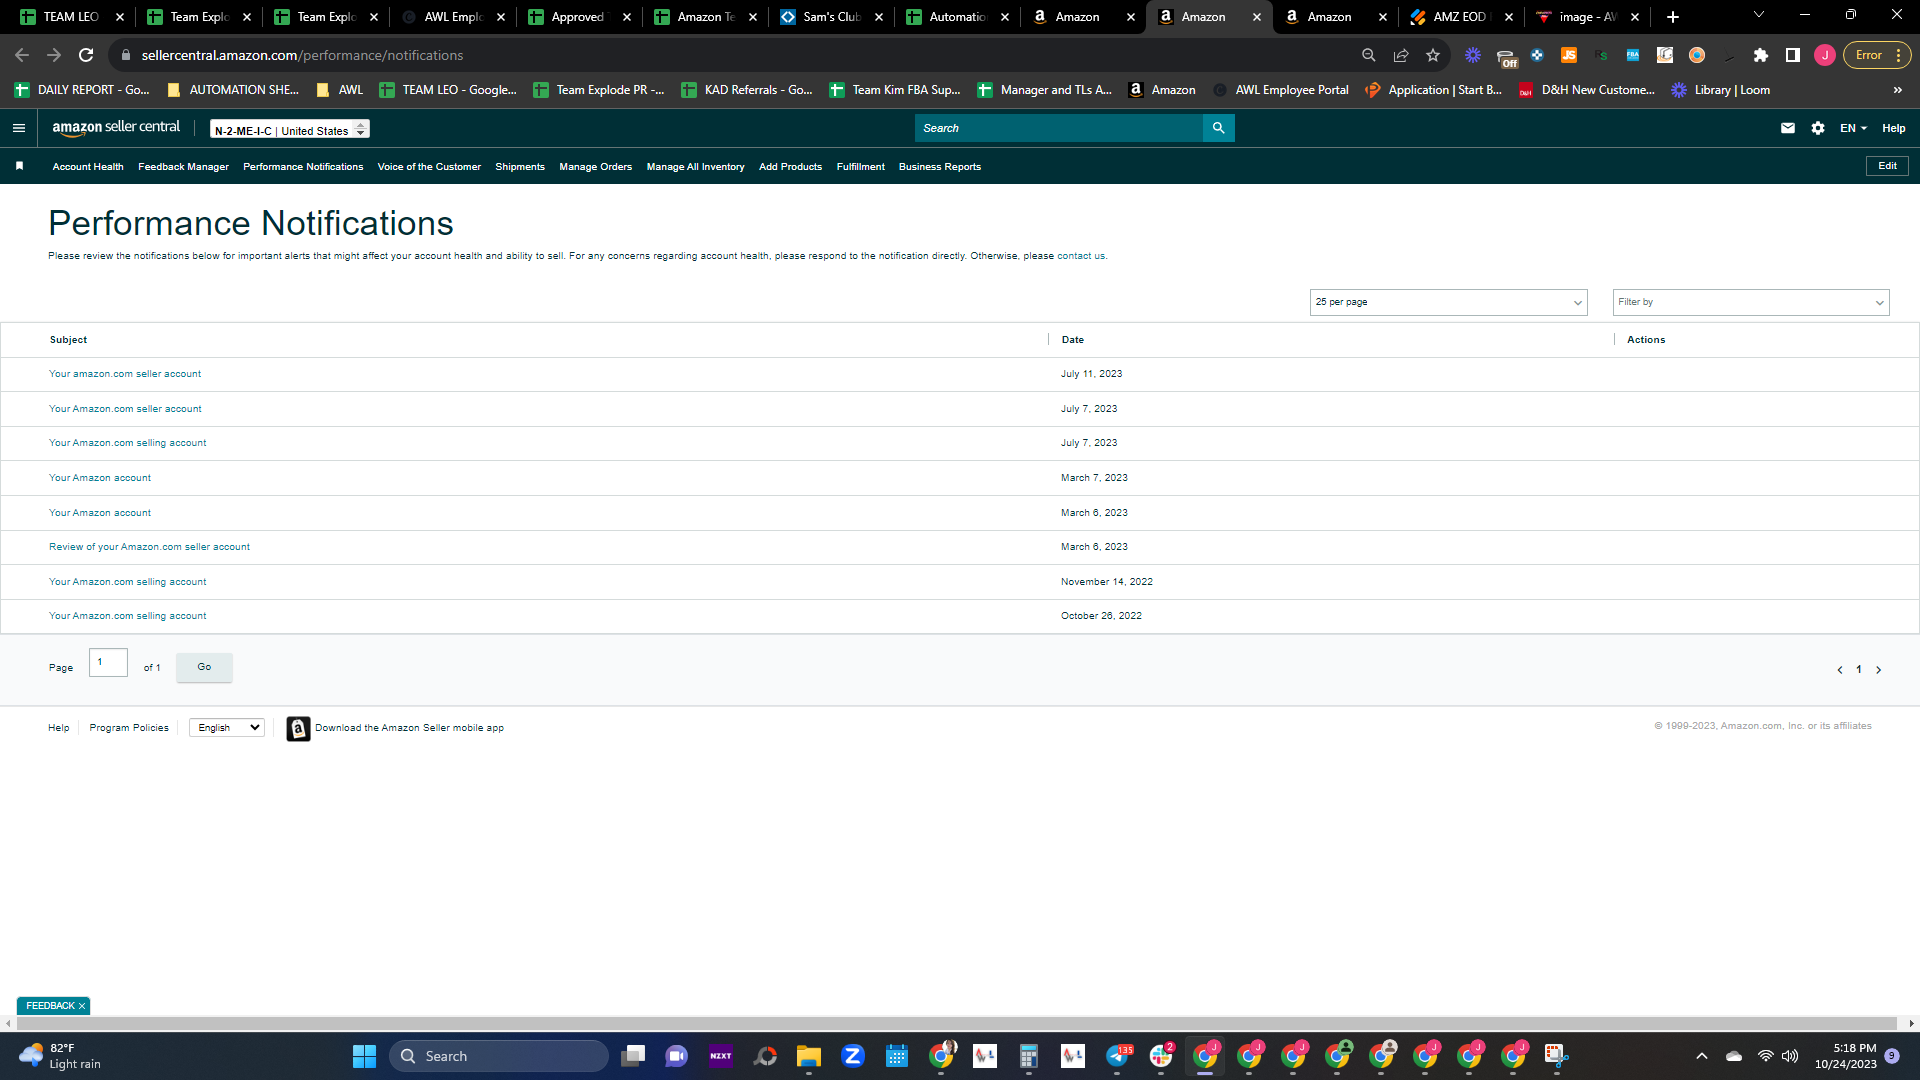Go to Voice of the Customer
The height and width of the screenshot is (1080, 1920).
click(x=429, y=167)
